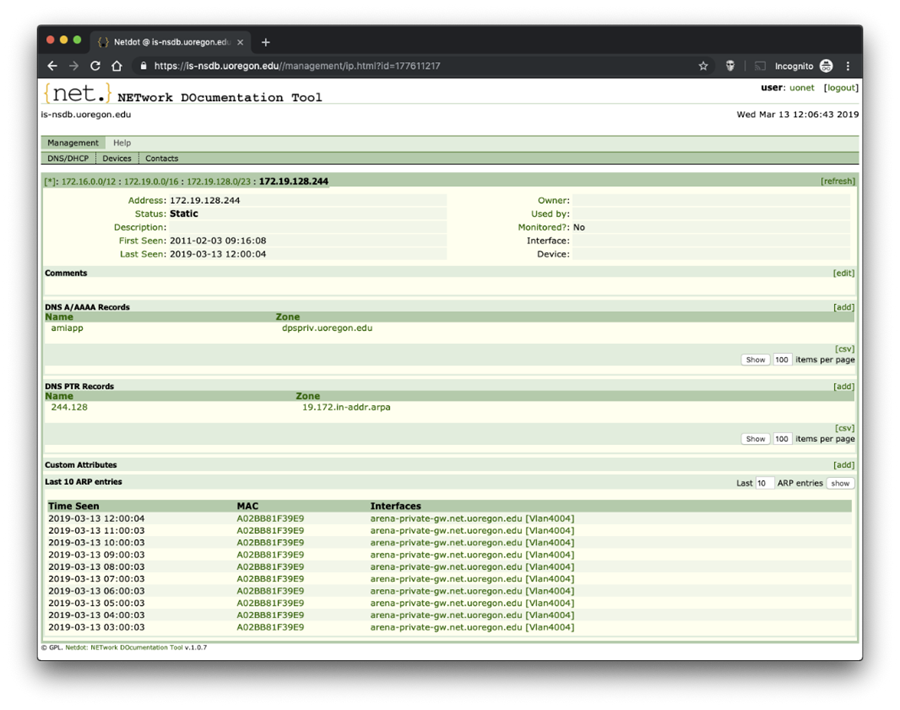The height and width of the screenshot is (710, 900).
Task: Open arena-private-gw interface in 07:00:03 row
Action: click(472, 579)
